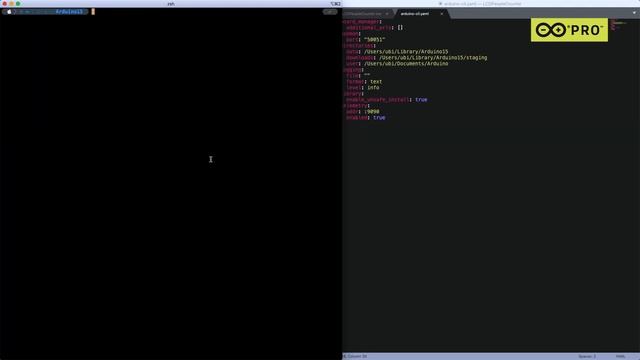Click the /Users/ubi/Library/Arduino15 data path

(x=406, y=52)
